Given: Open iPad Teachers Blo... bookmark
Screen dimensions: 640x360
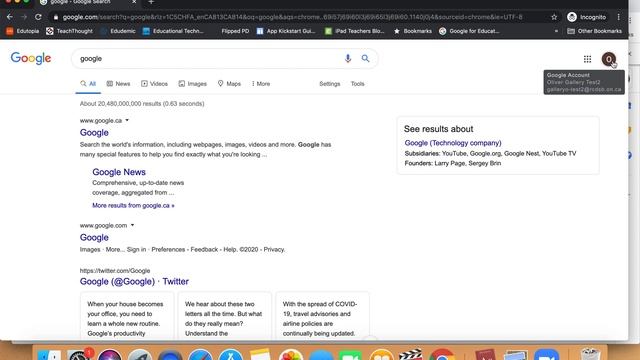Looking at the screenshot, I should [x=354, y=31].
